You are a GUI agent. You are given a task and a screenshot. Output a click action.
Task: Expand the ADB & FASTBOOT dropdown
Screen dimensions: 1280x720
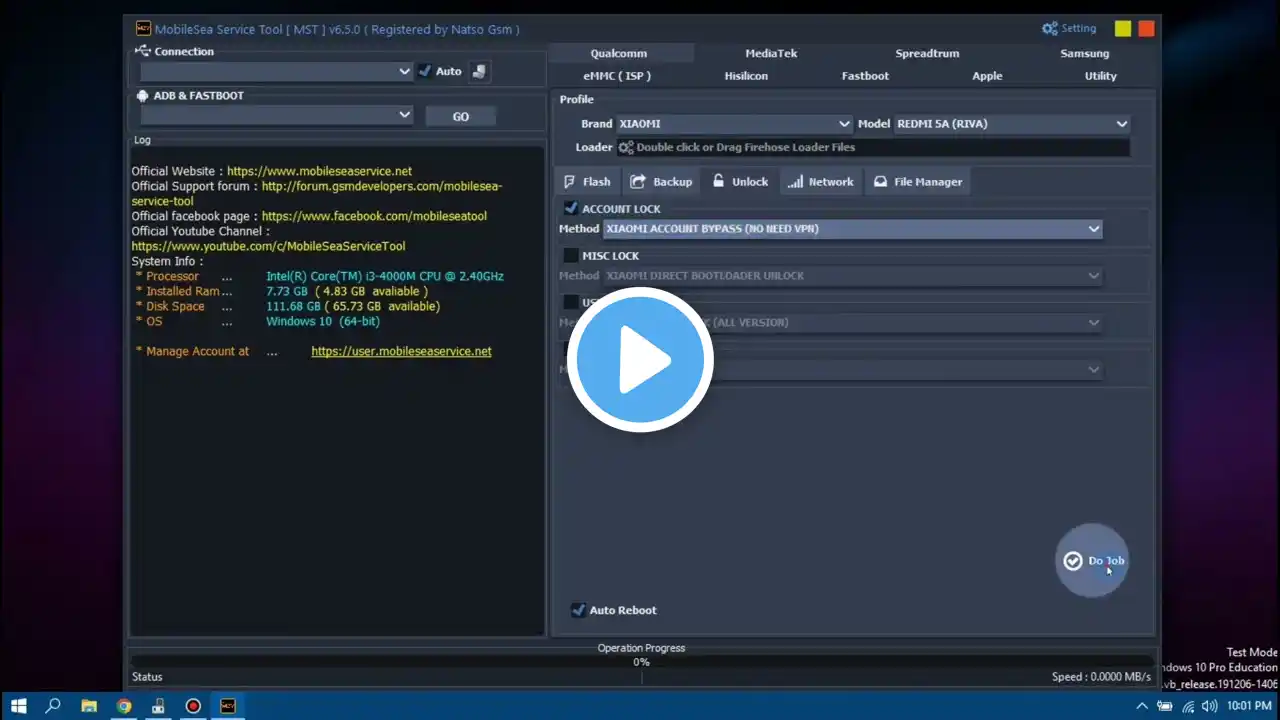tap(277, 115)
